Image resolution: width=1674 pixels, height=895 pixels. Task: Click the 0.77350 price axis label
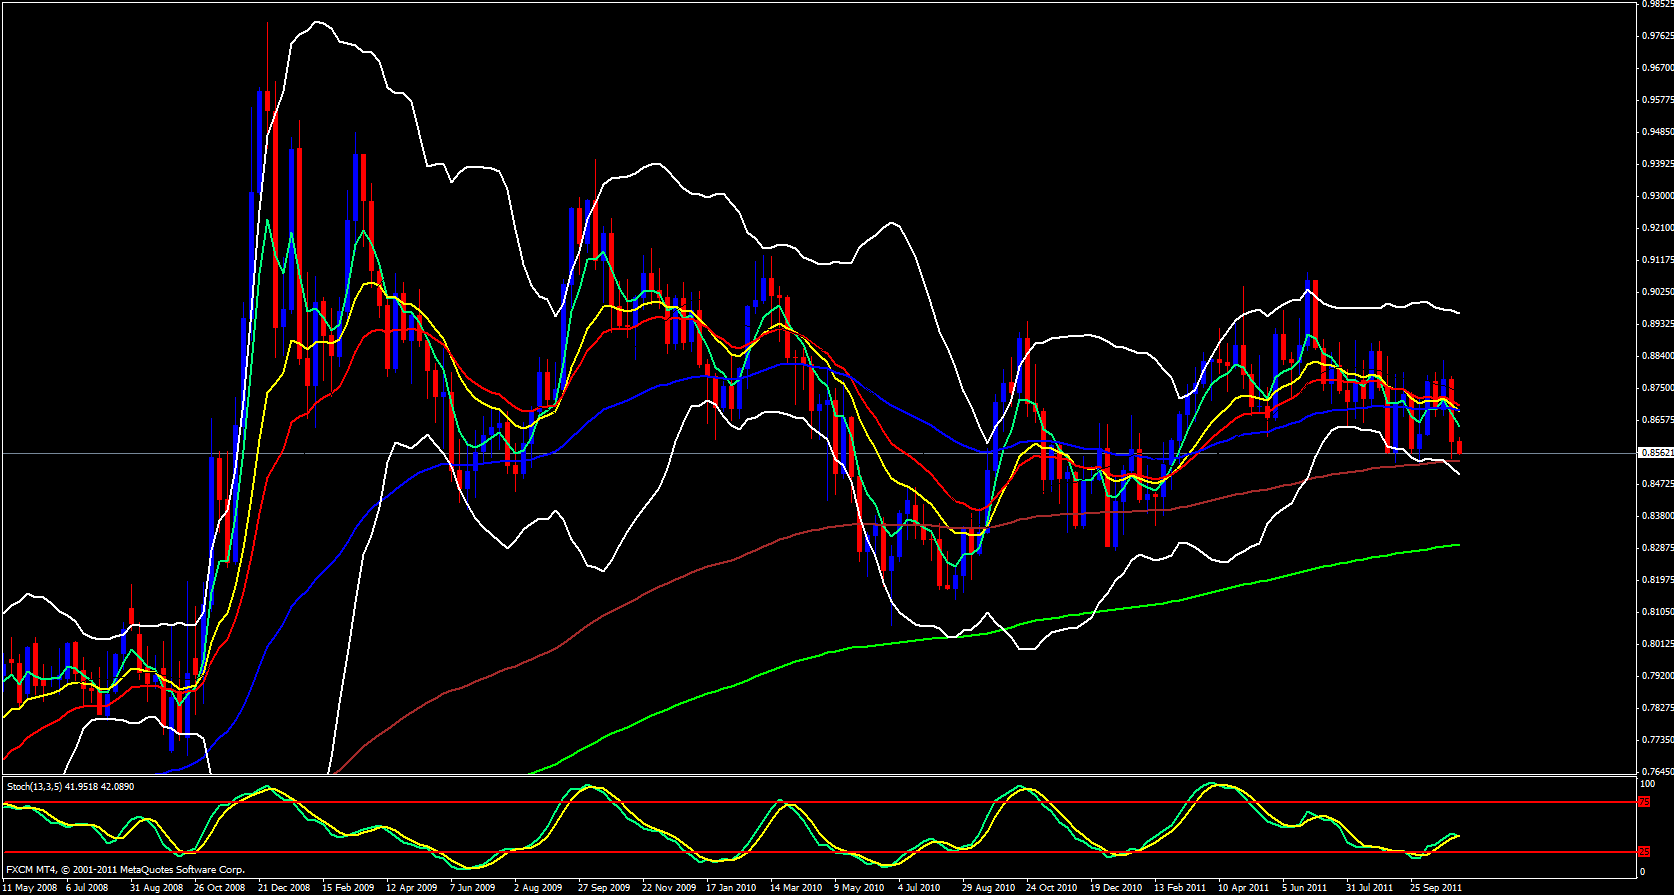(1657, 740)
